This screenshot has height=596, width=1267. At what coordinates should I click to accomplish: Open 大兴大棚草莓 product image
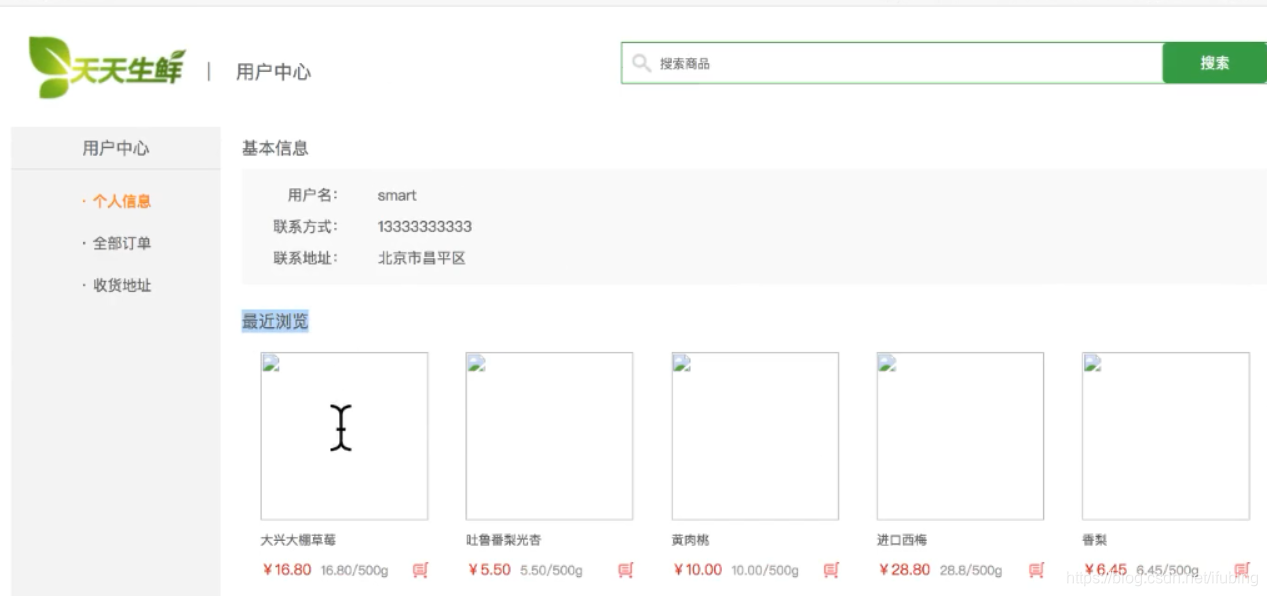344,436
